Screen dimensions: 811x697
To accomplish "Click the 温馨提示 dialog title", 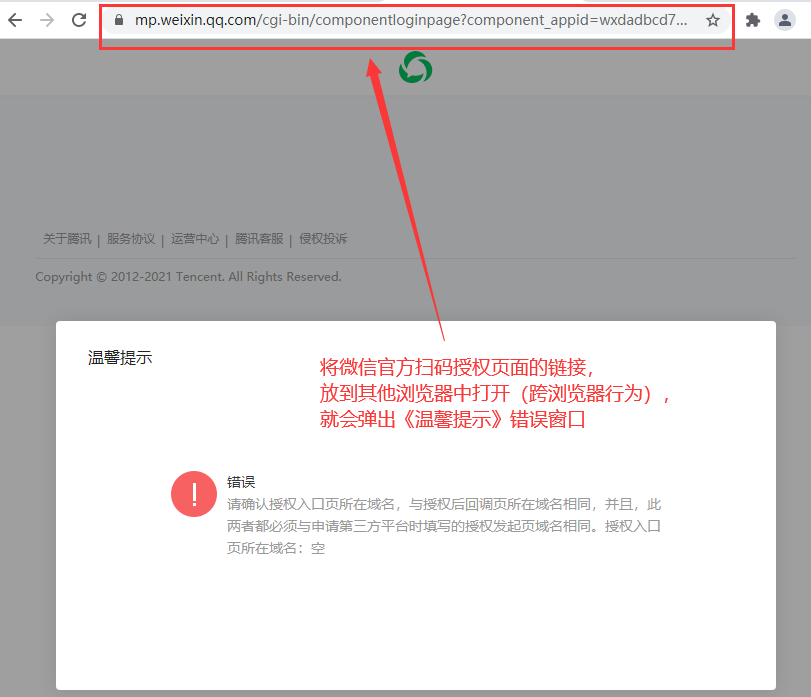I will (120, 358).
